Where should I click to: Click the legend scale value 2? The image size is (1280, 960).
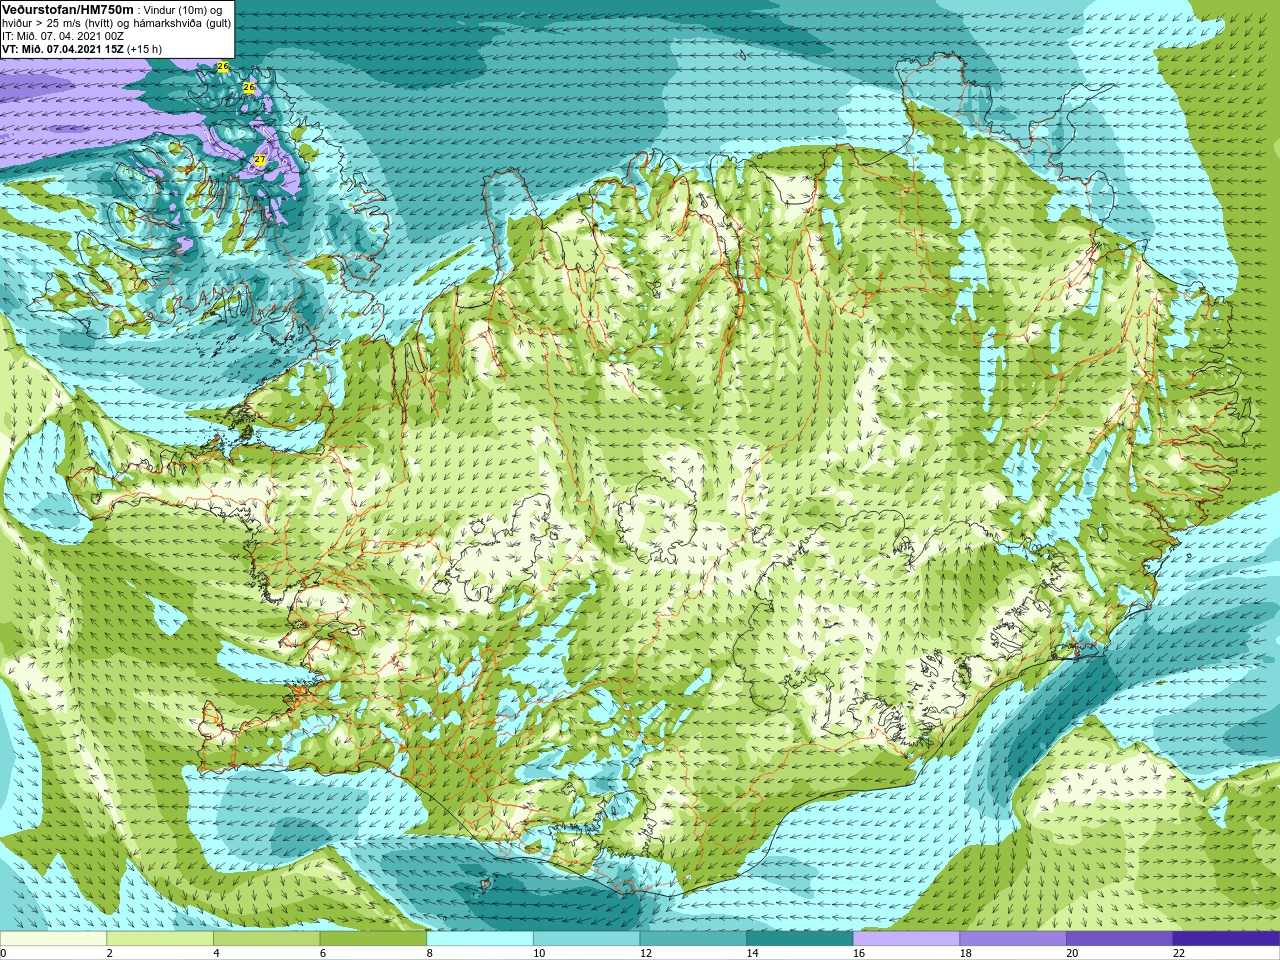(110, 953)
